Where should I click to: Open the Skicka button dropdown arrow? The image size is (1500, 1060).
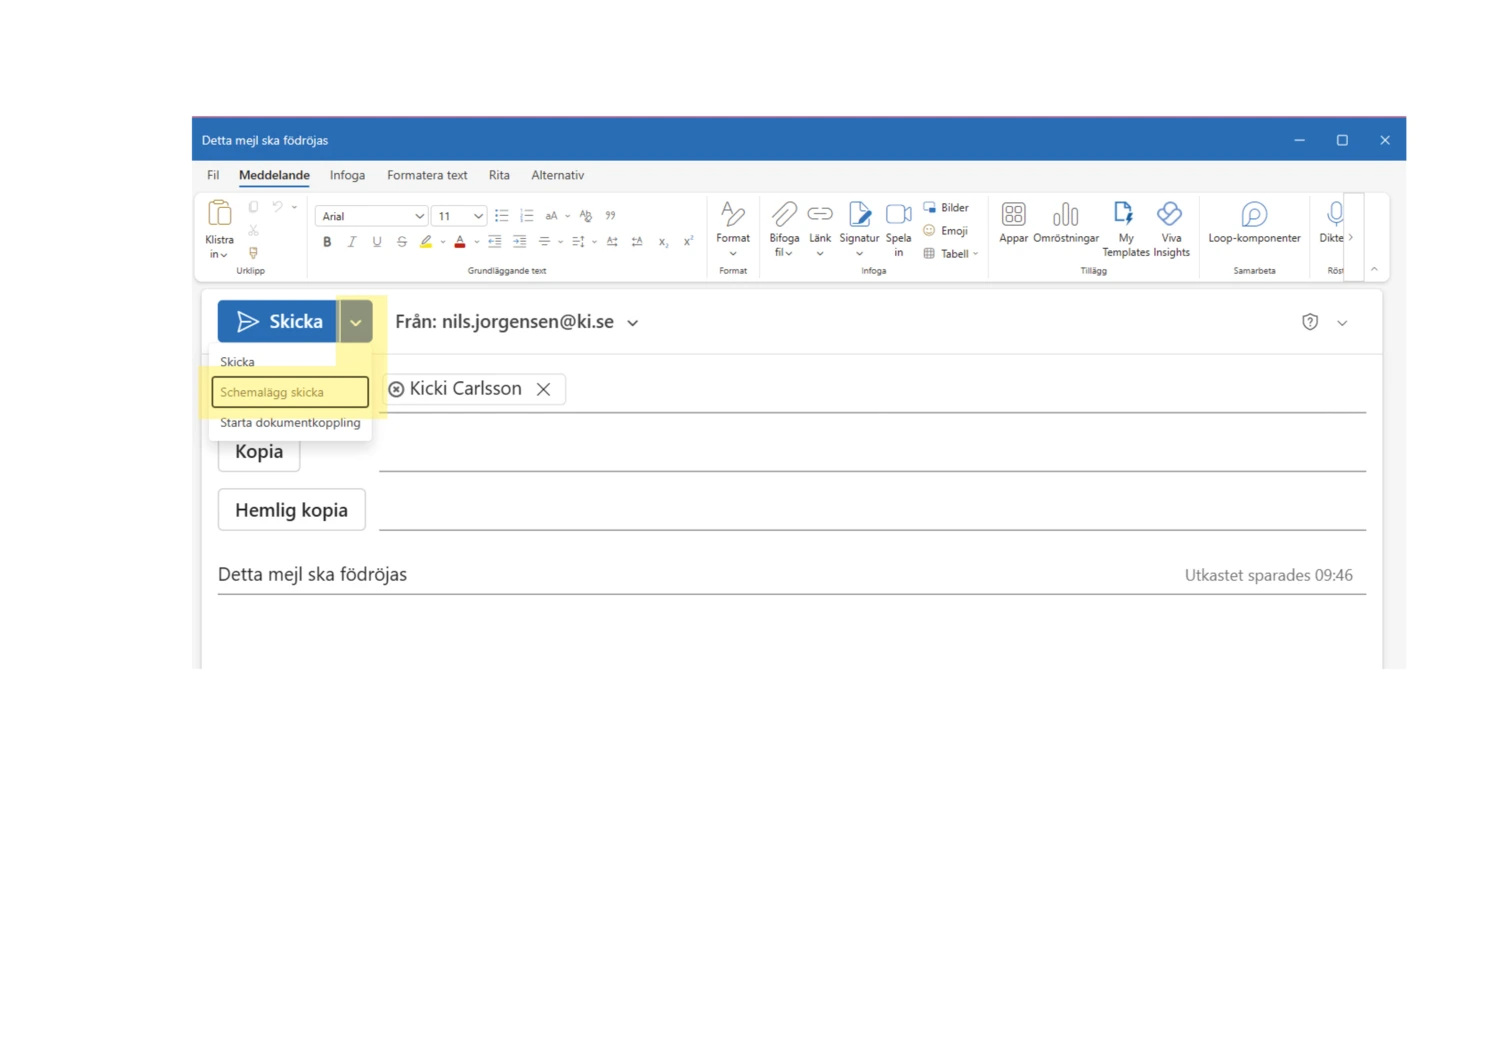tap(356, 321)
